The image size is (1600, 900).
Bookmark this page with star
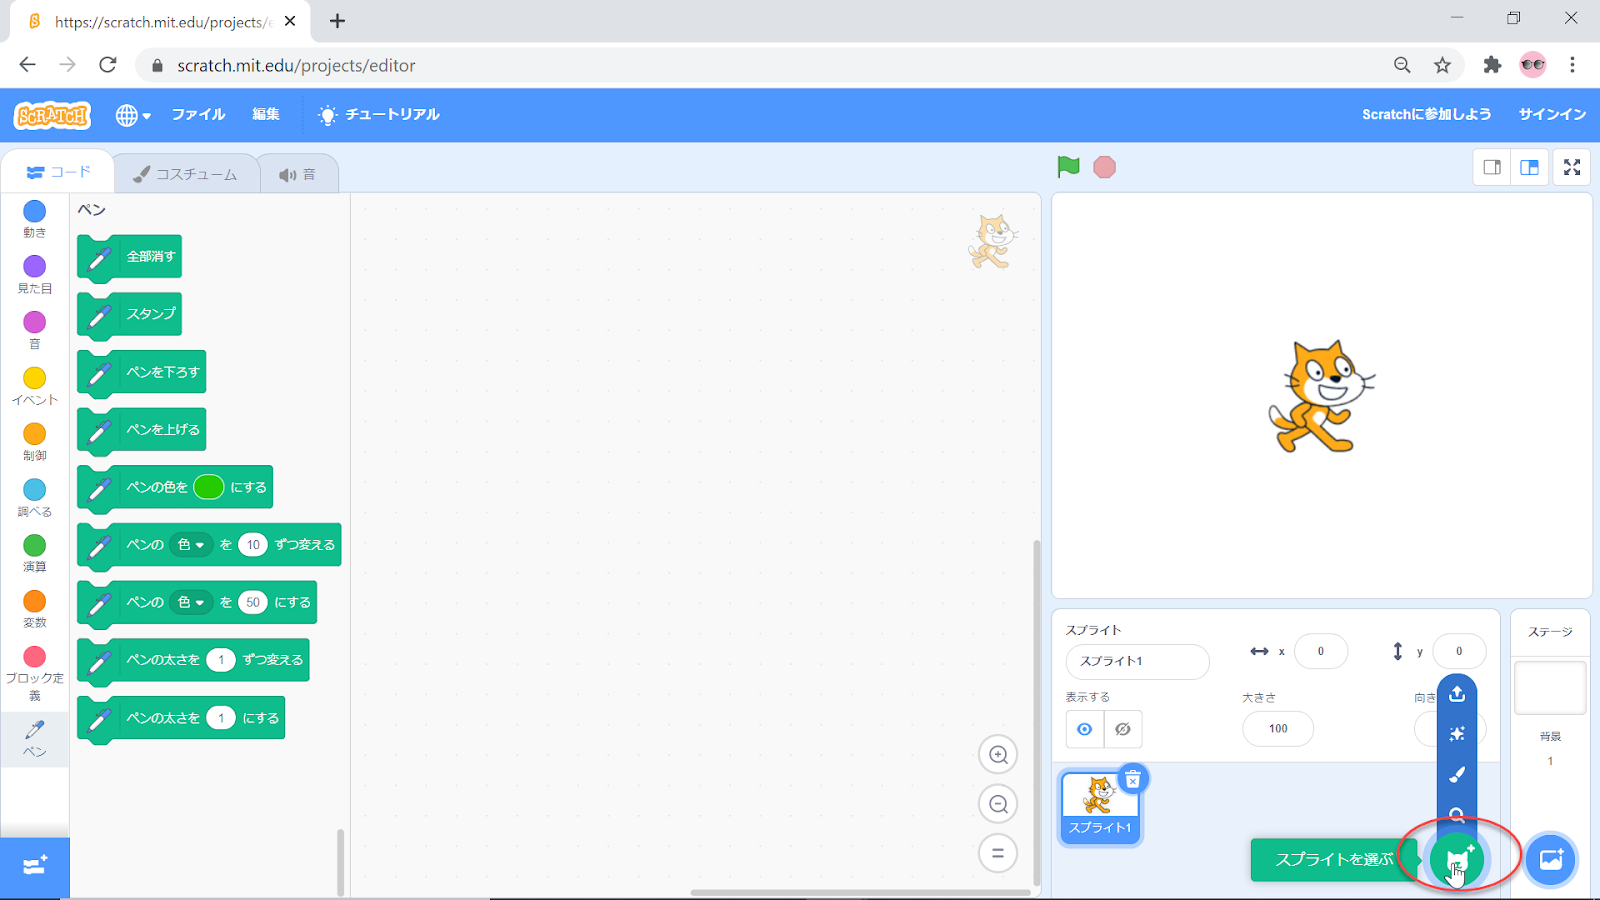(1442, 65)
